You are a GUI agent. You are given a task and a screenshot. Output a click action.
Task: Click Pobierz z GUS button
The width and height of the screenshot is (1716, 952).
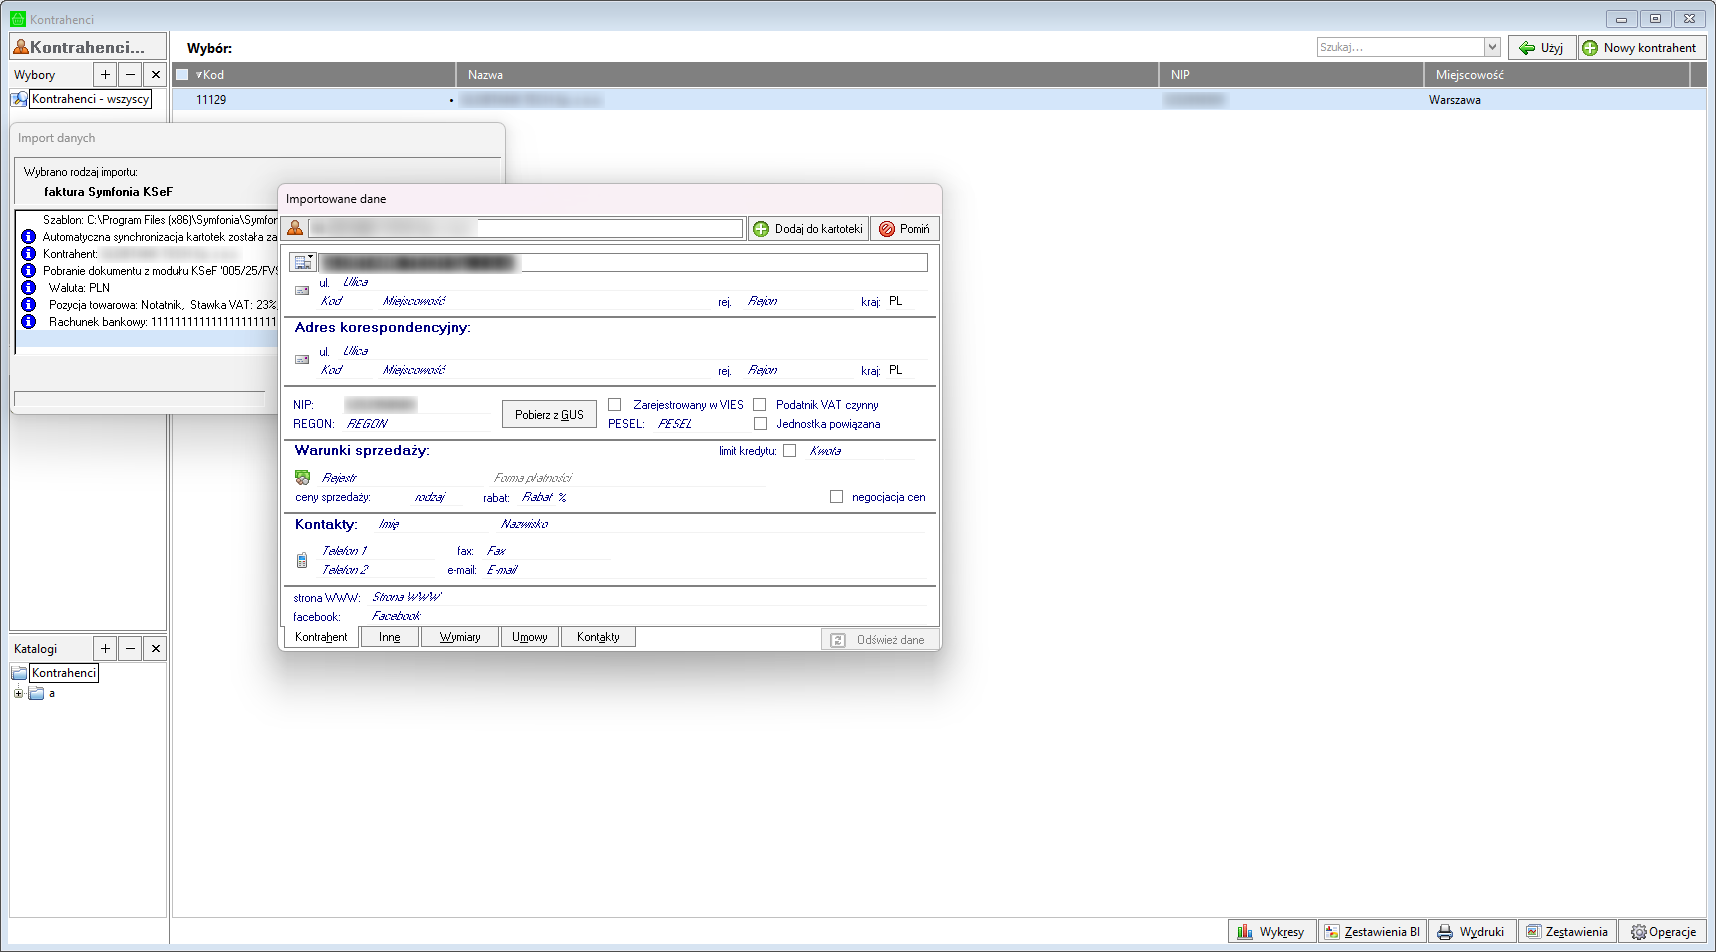point(549,415)
